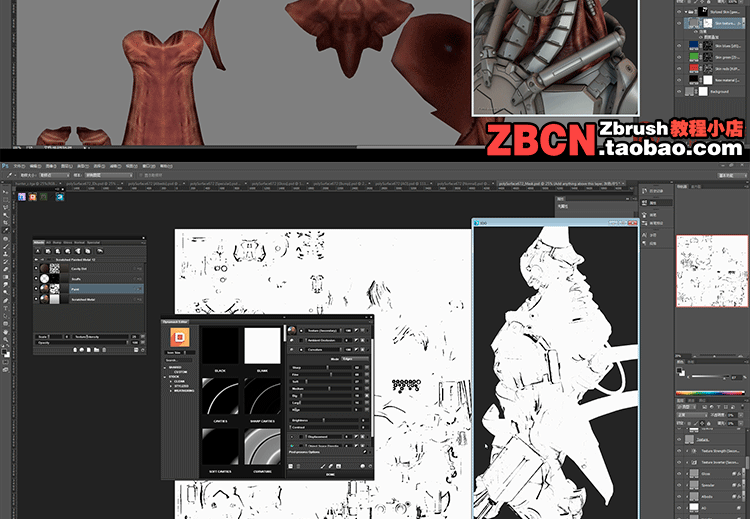Open the sample size dropdown in options bar
The image size is (750, 519).
point(54,175)
